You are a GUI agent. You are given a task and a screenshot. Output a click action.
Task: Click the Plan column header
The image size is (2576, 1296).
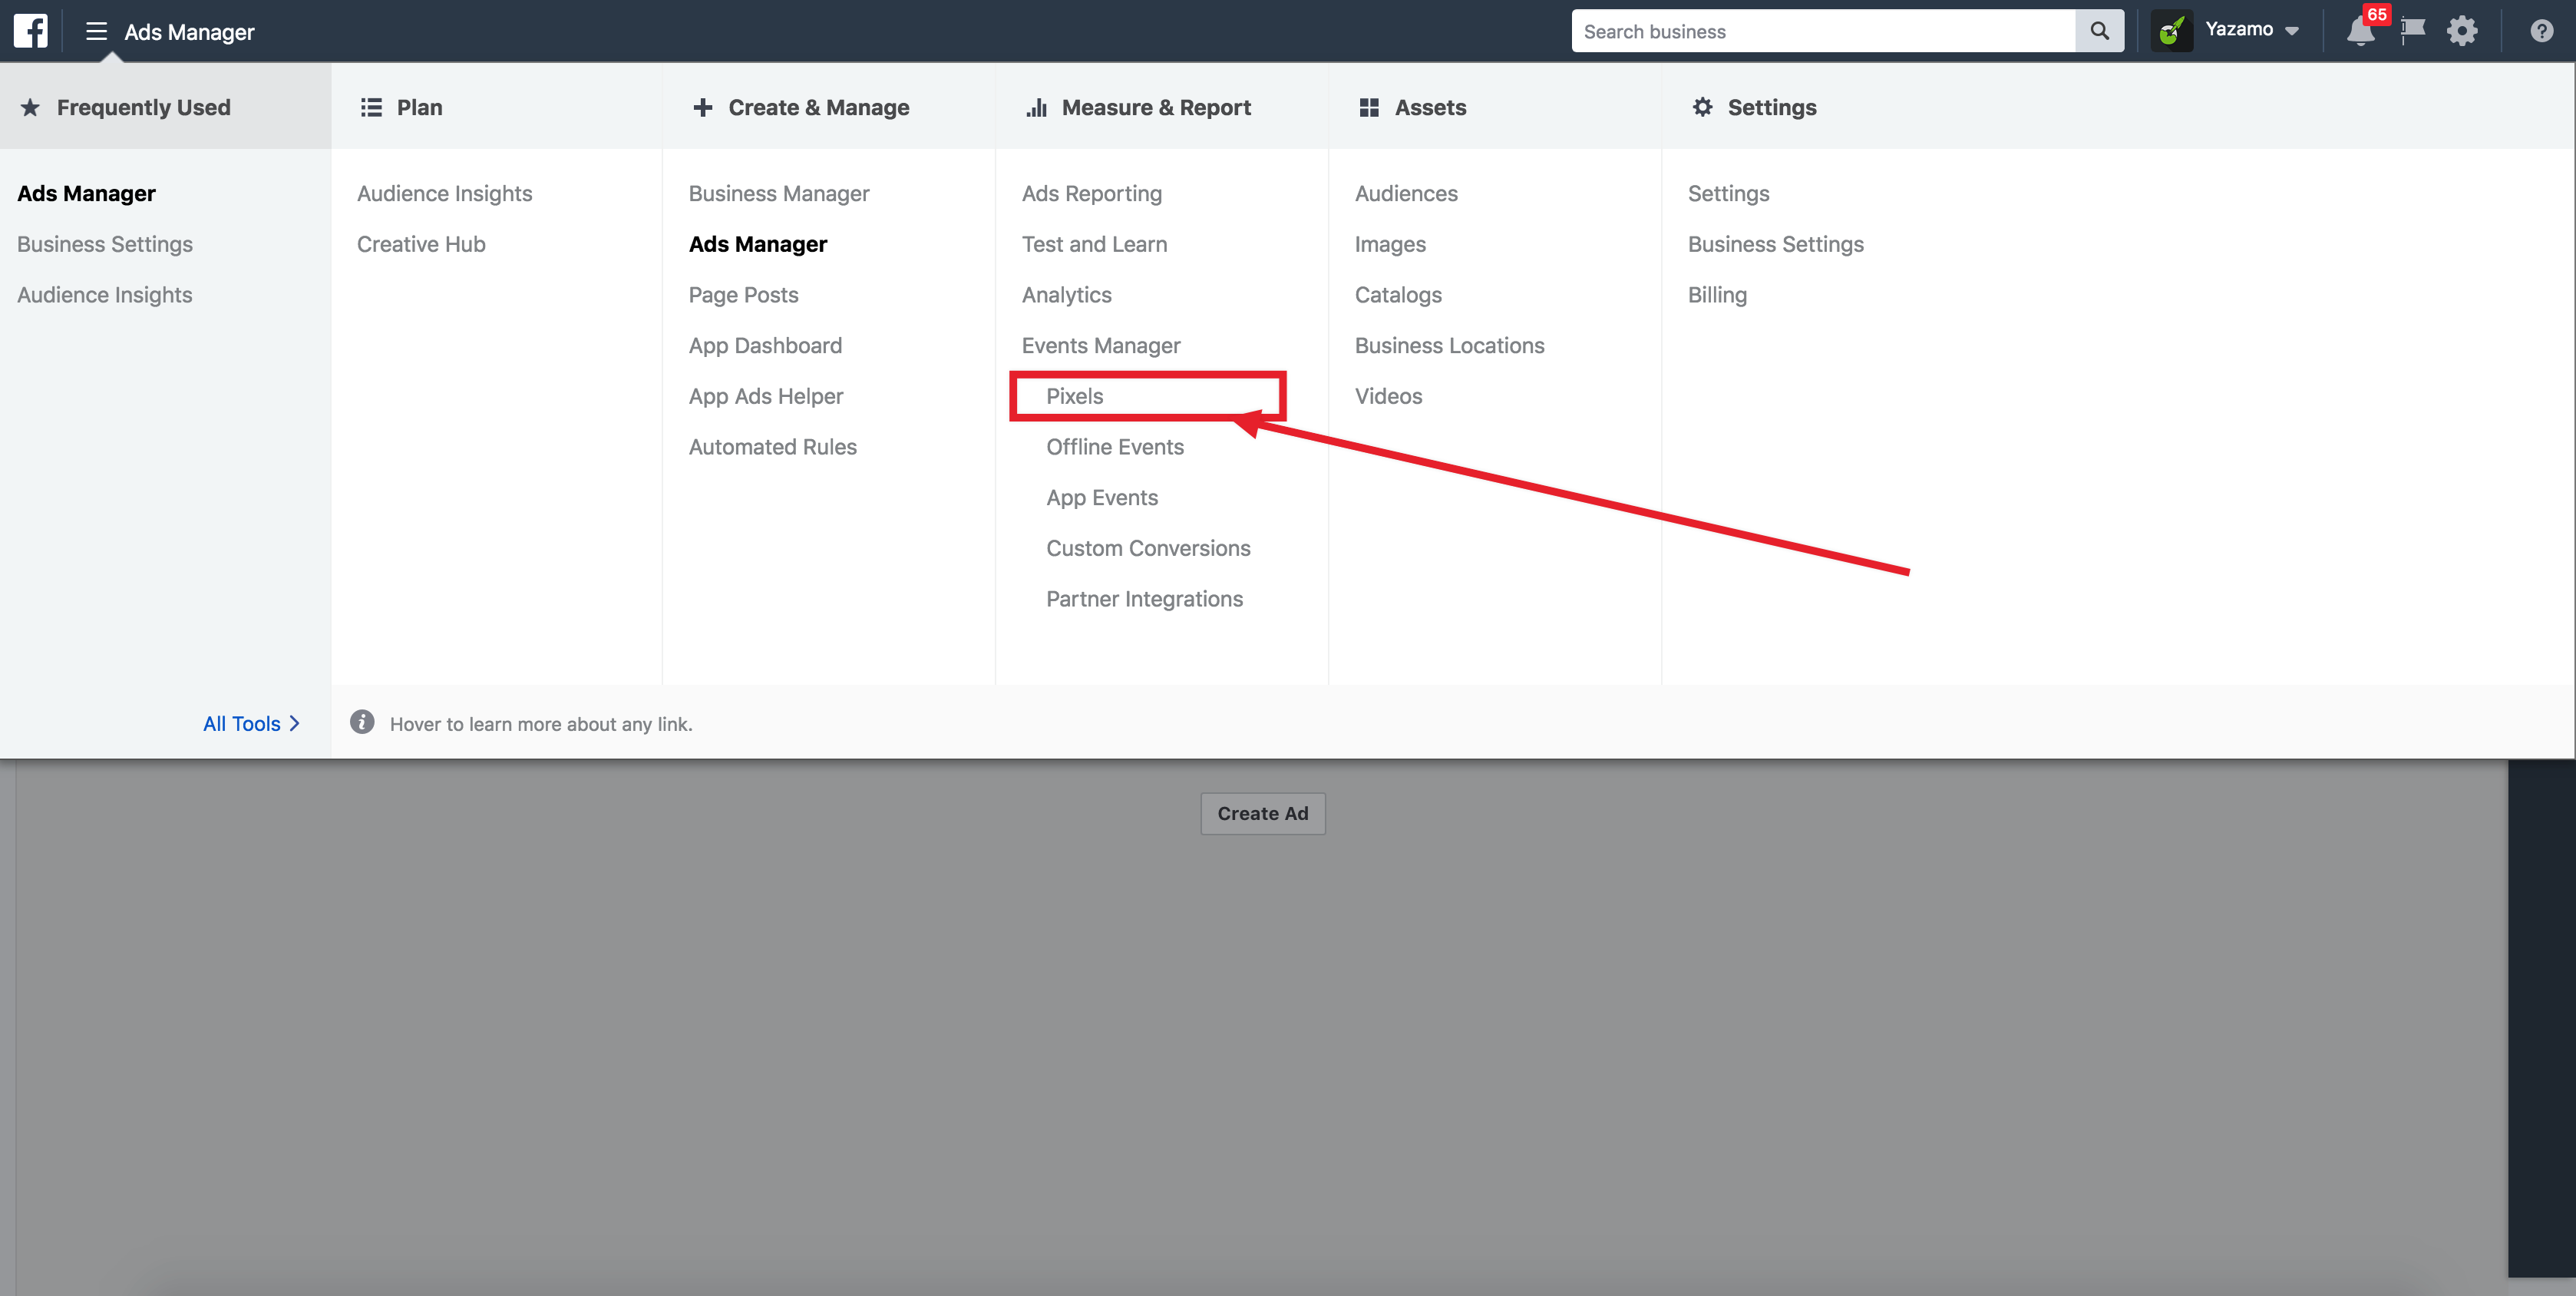pyautogui.click(x=419, y=107)
